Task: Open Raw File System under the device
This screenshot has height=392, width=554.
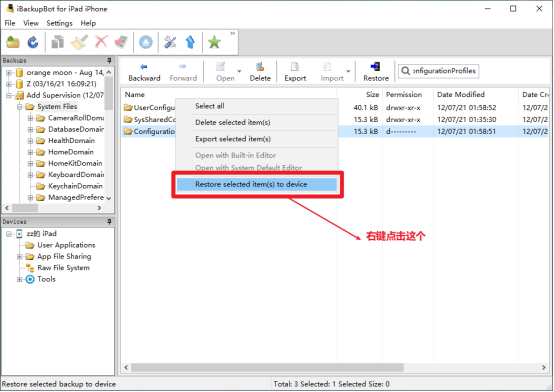Action: (x=63, y=268)
